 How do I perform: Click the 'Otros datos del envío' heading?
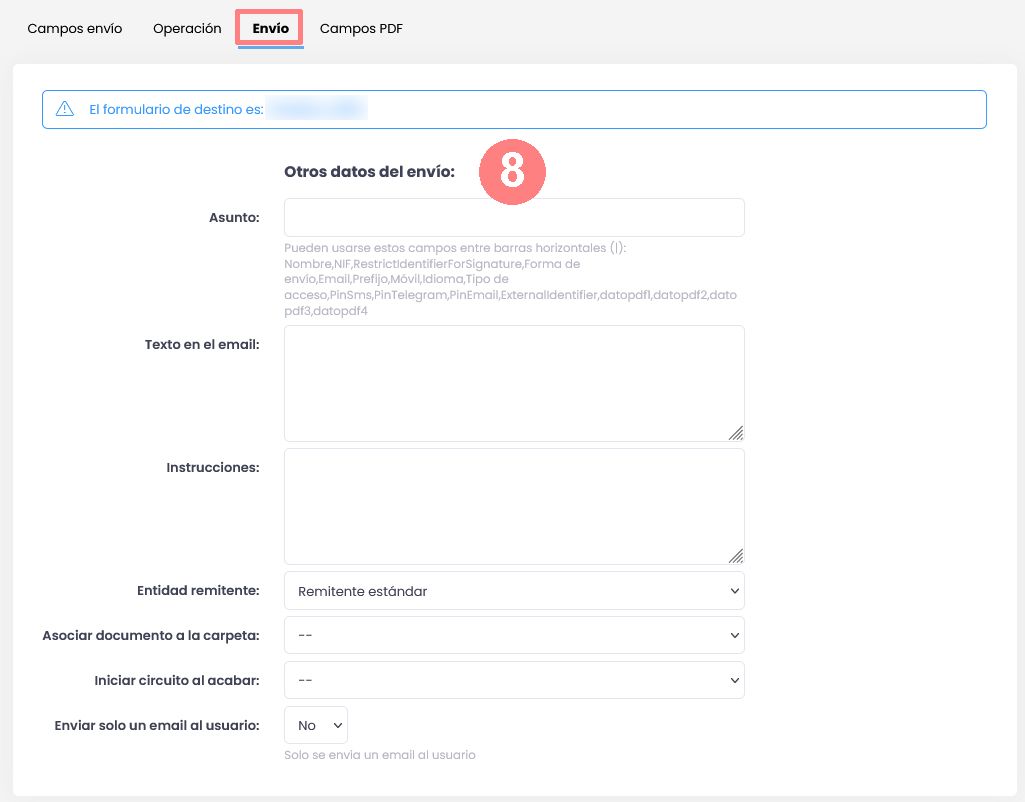tap(369, 172)
